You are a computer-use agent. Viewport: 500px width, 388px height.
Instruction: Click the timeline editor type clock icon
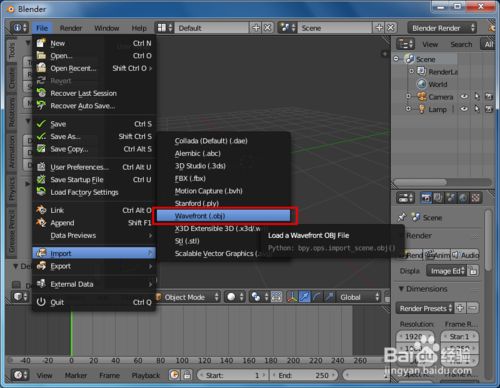tap(20, 375)
